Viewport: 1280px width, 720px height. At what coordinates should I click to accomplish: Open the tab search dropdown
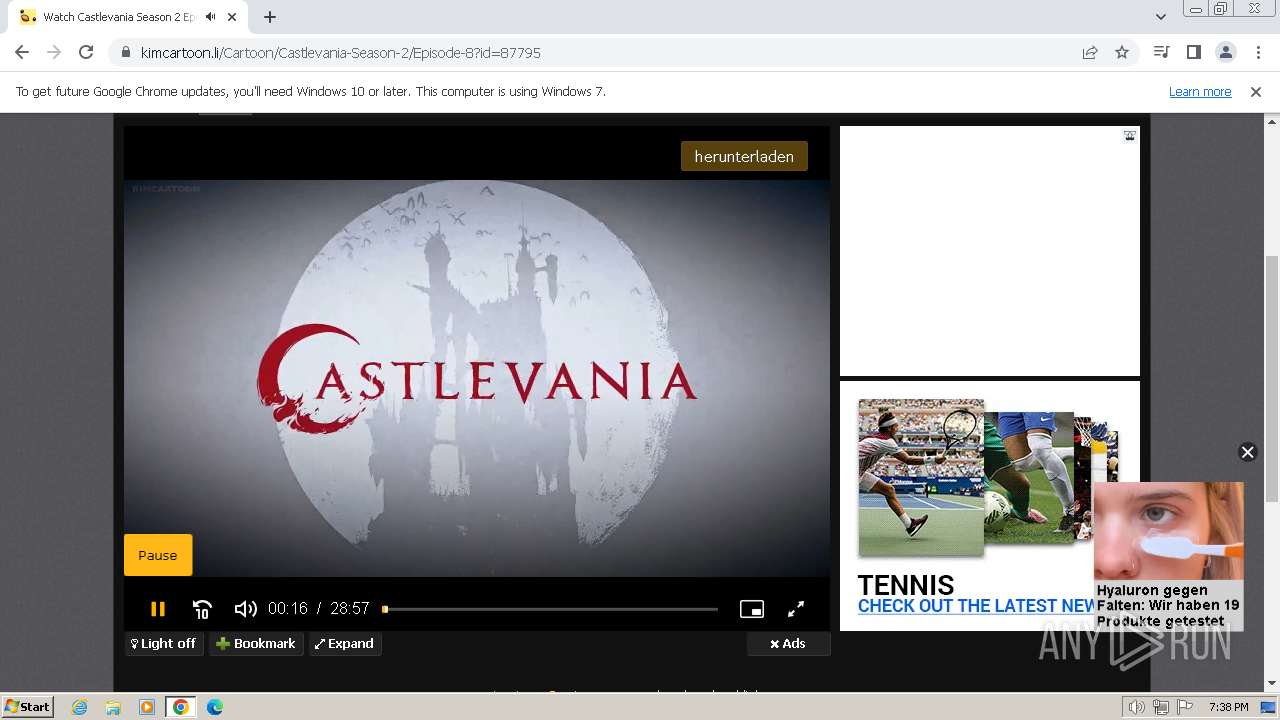click(x=1160, y=17)
